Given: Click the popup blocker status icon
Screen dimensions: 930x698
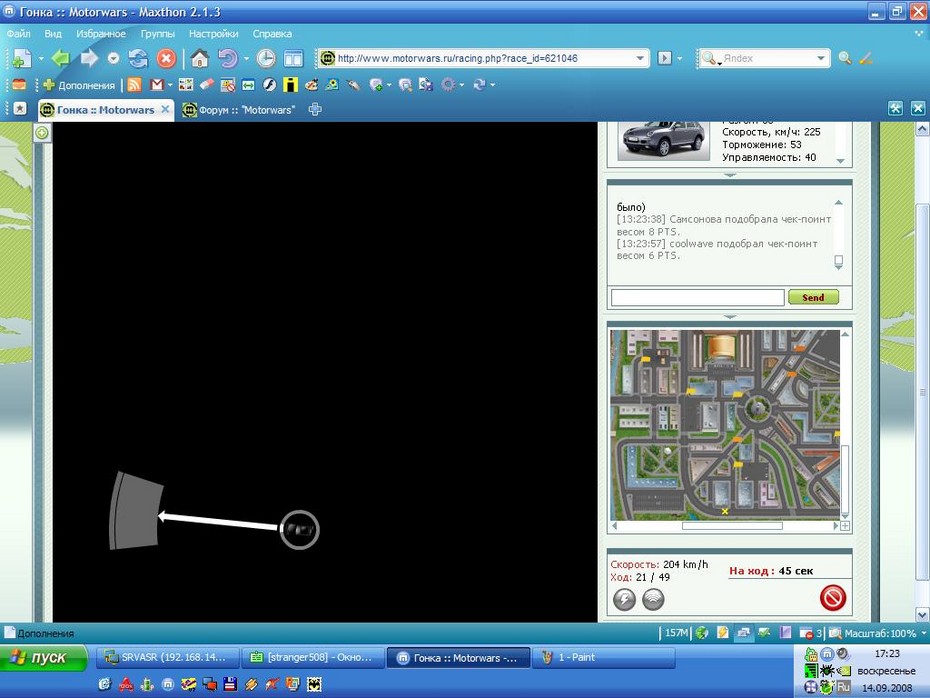Looking at the screenshot, I should tap(805, 633).
